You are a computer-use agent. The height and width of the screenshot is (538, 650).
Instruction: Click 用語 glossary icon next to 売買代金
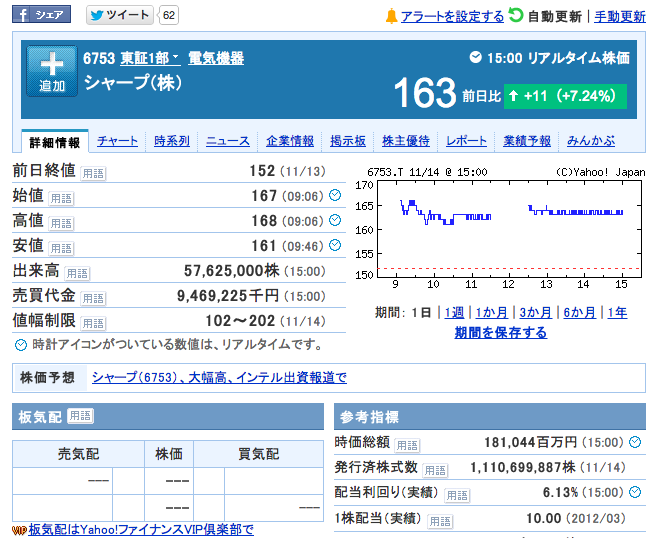[93, 298]
